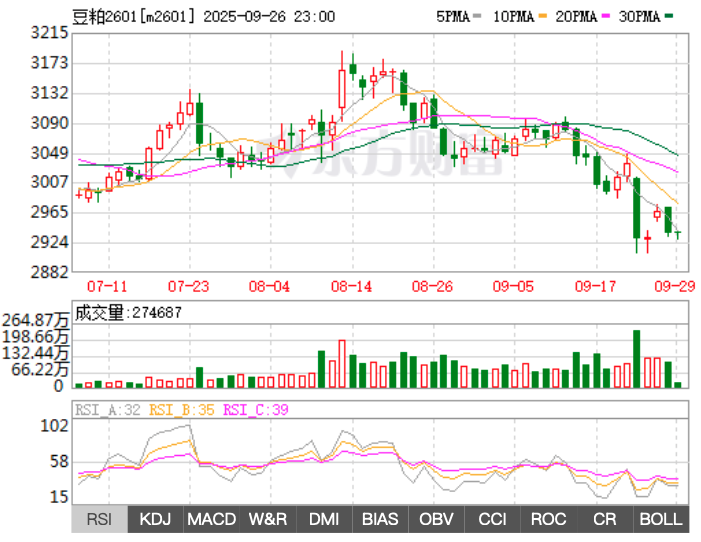Screen dimensions: 701x542
Task: Open the CCI indicator tab
Action: pos(493,519)
